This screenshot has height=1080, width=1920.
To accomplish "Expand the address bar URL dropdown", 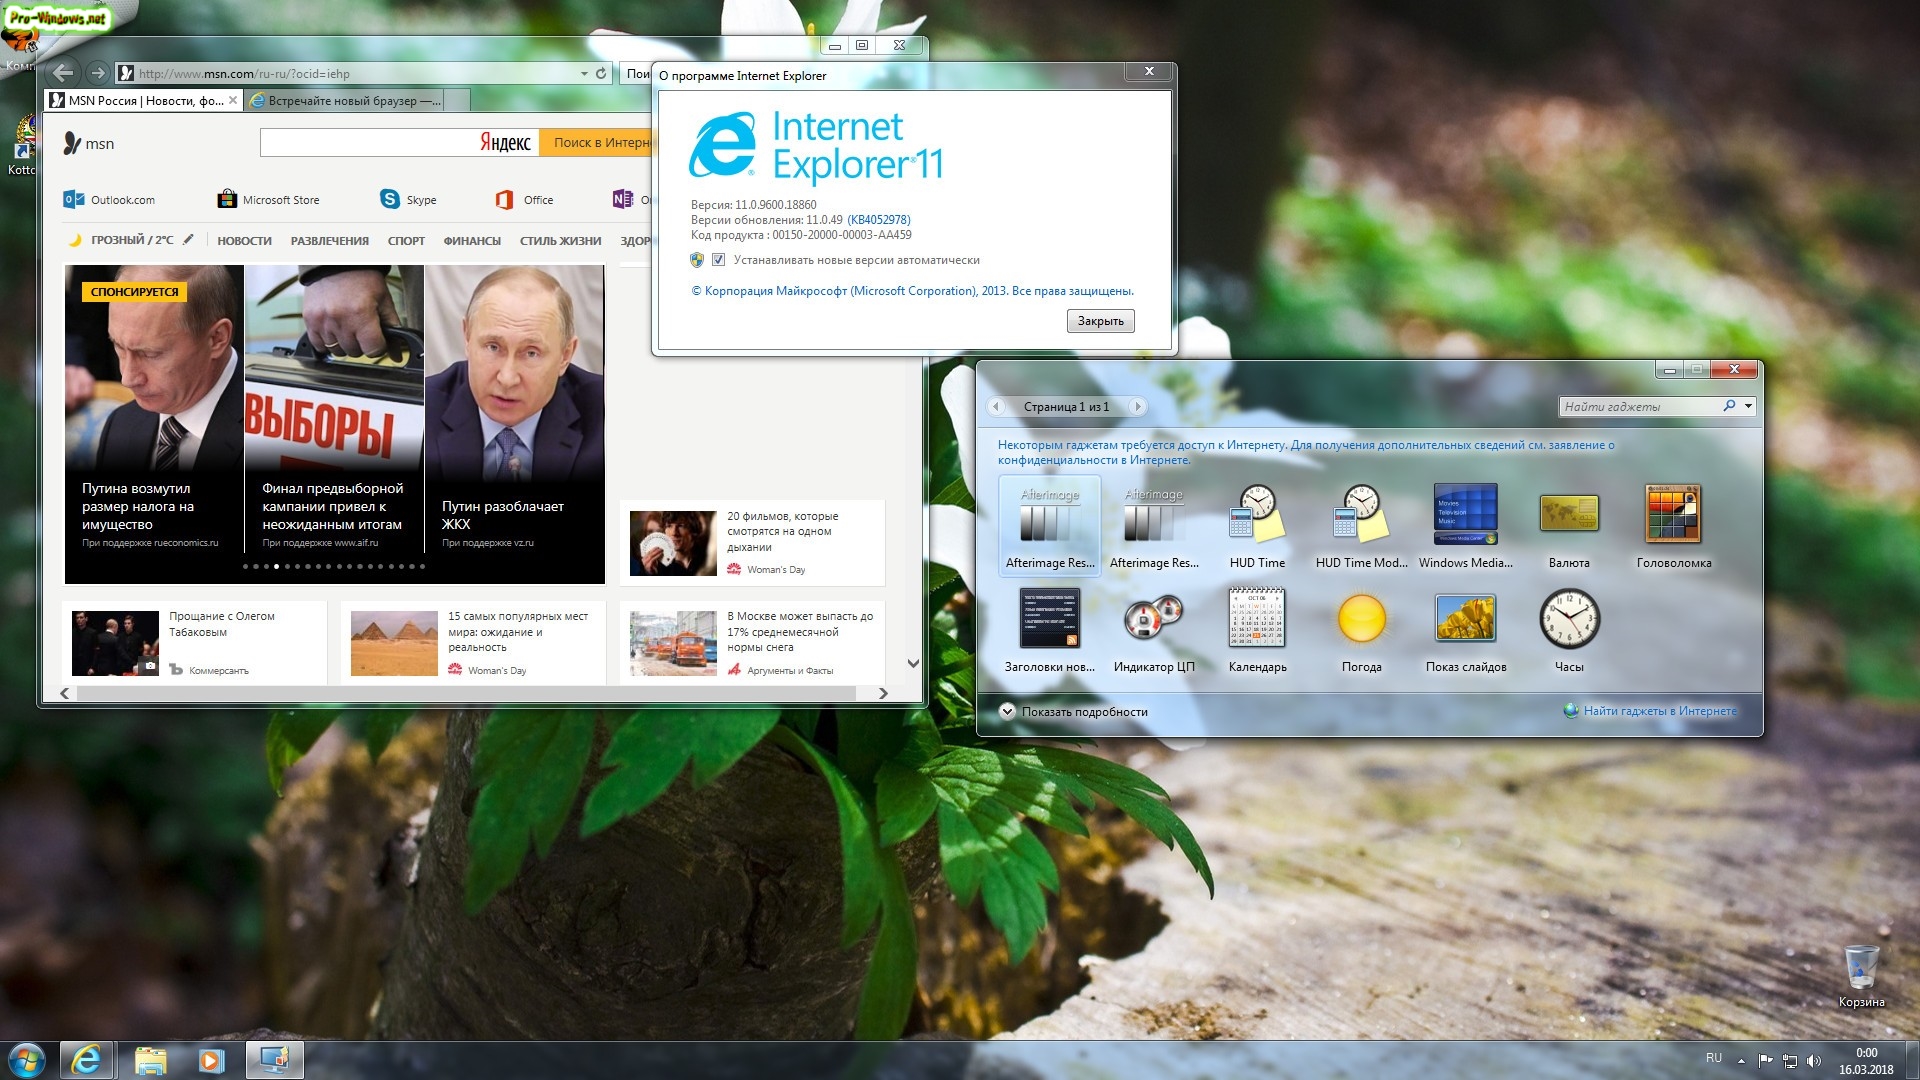I will click(584, 73).
